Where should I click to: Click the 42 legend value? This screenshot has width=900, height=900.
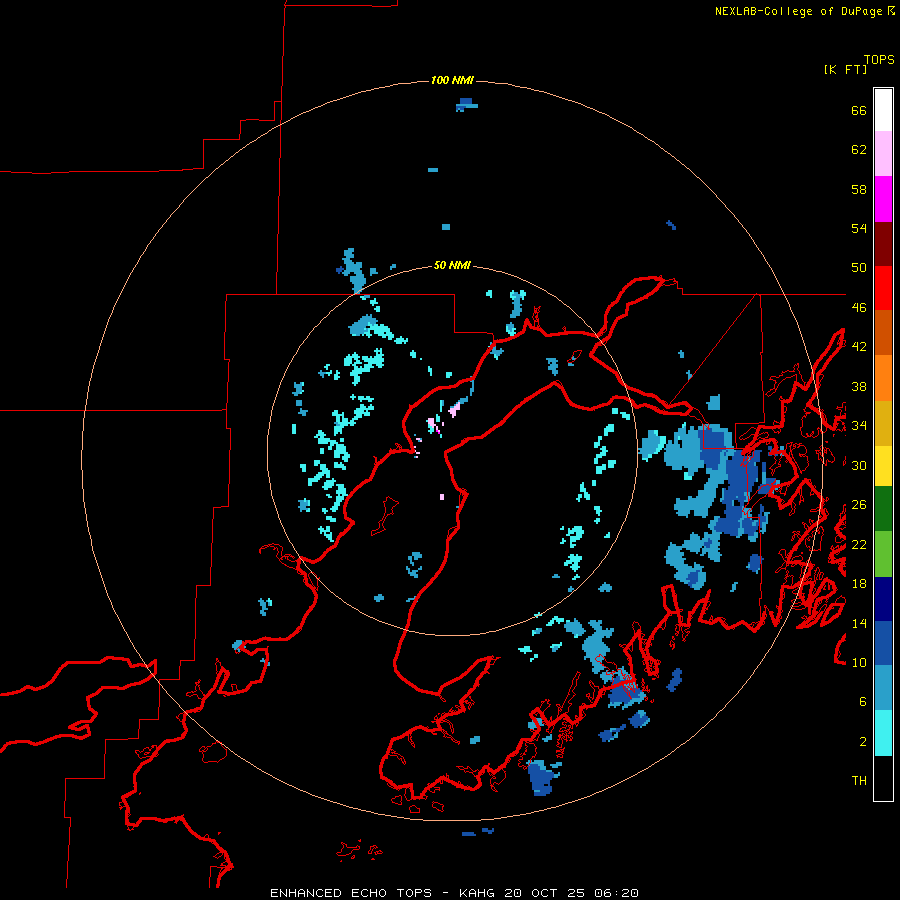tap(859, 347)
